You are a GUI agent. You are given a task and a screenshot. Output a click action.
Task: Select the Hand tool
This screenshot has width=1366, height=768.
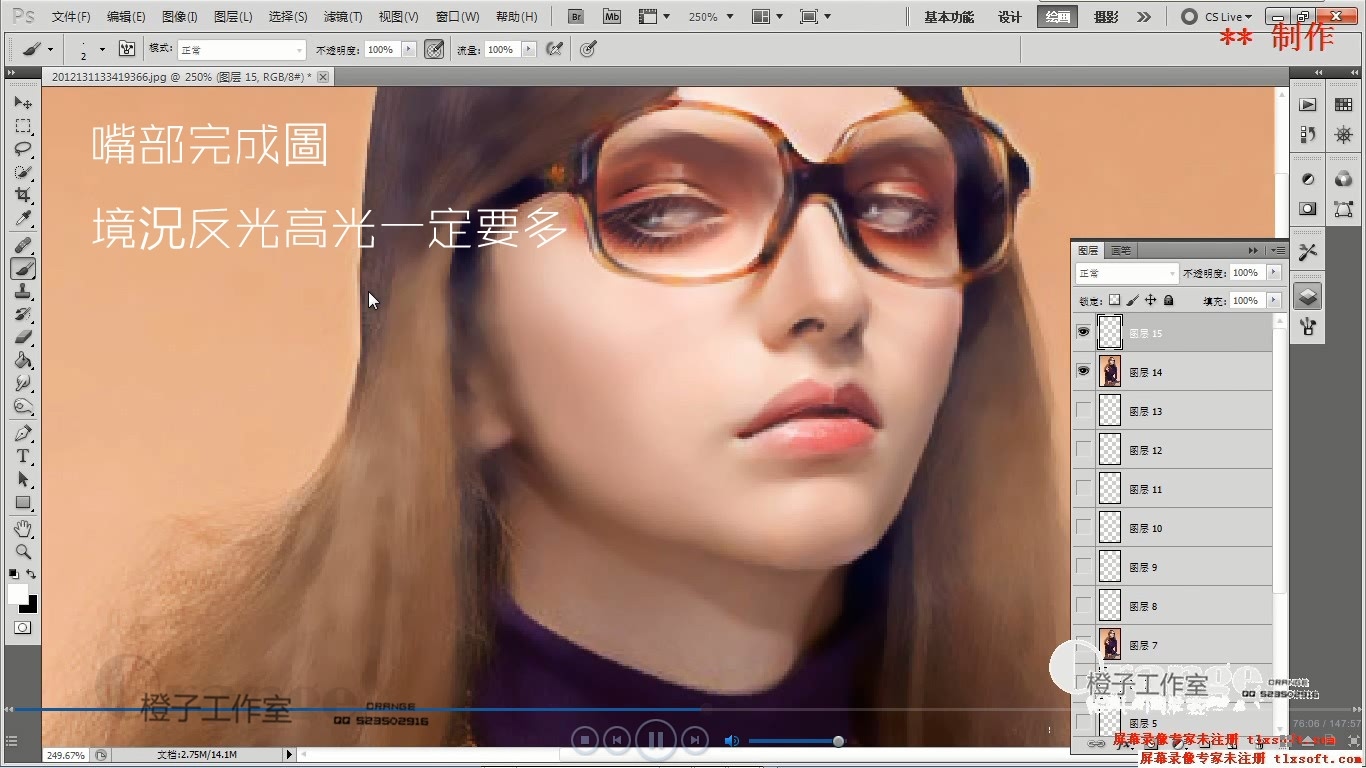point(23,528)
